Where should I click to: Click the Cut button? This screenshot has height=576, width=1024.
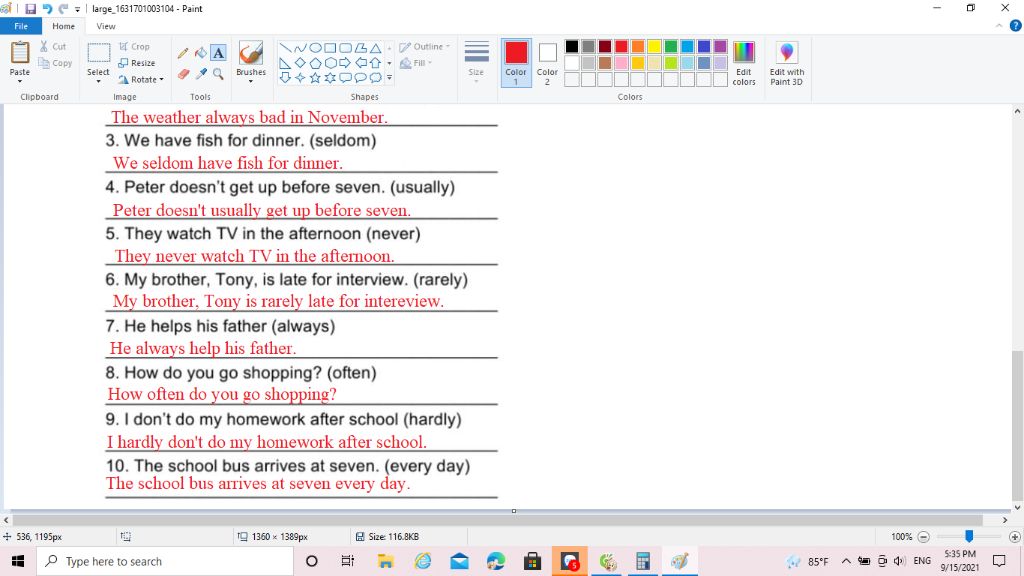[x=53, y=46]
